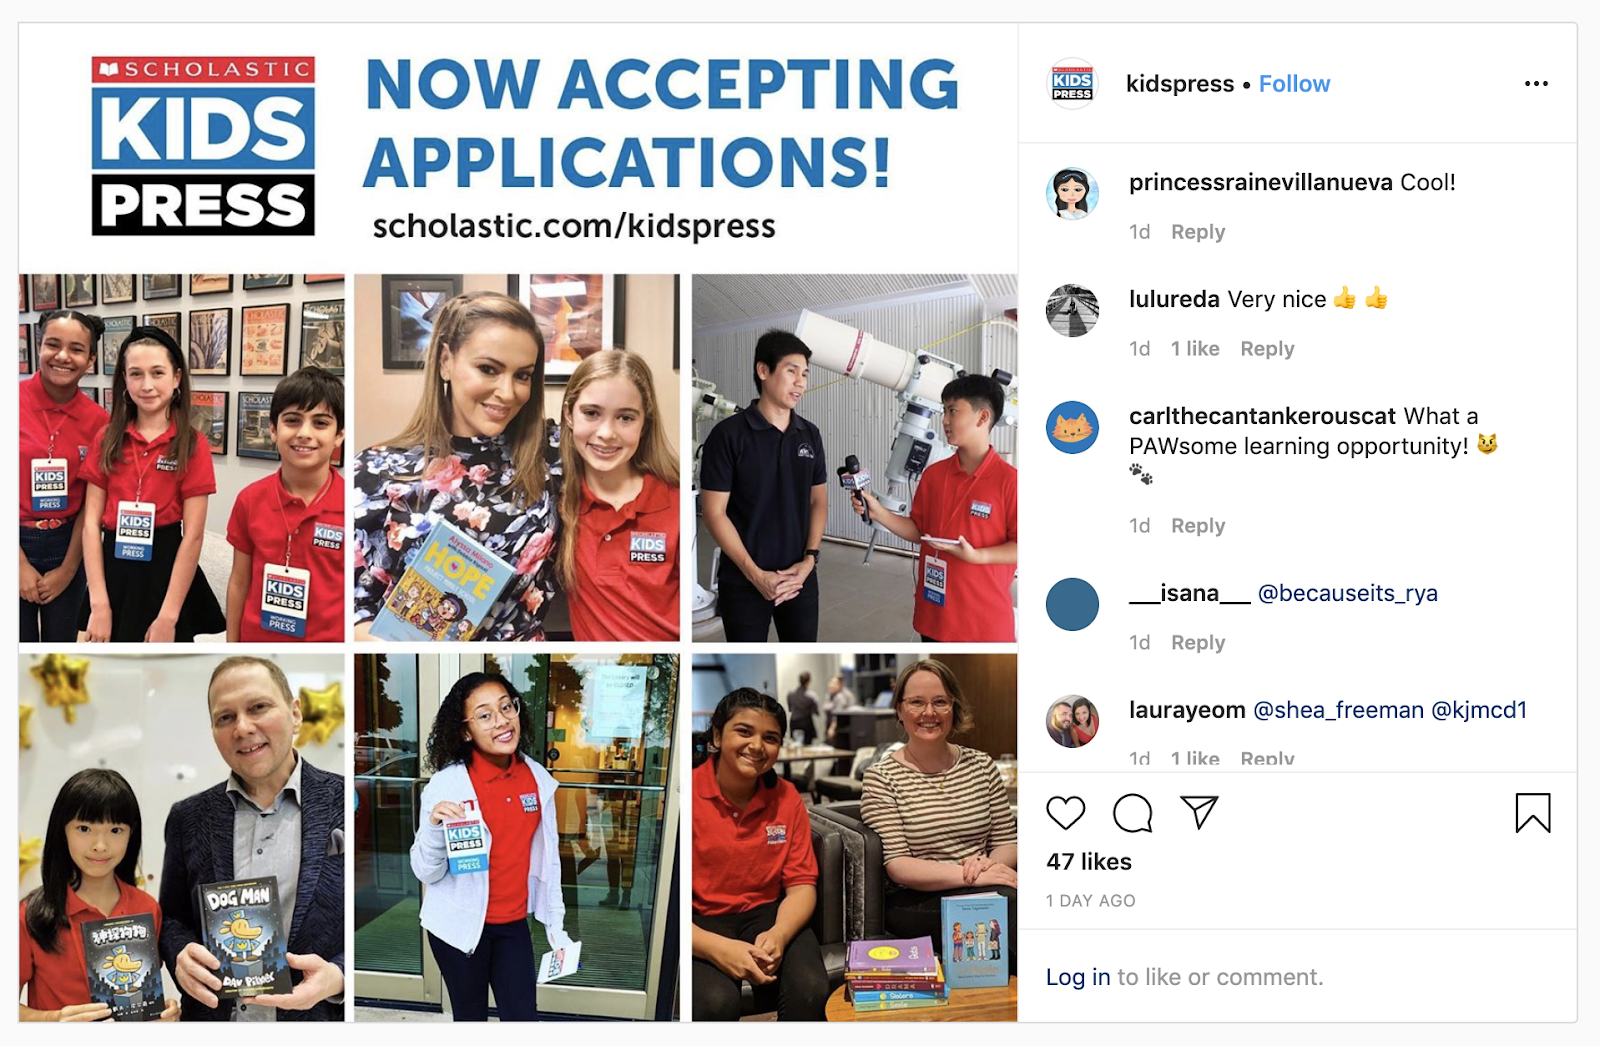This screenshot has width=1600, height=1046.
Task: Reply to lulureda's Very nice comment
Action: (x=1267, y=349)
